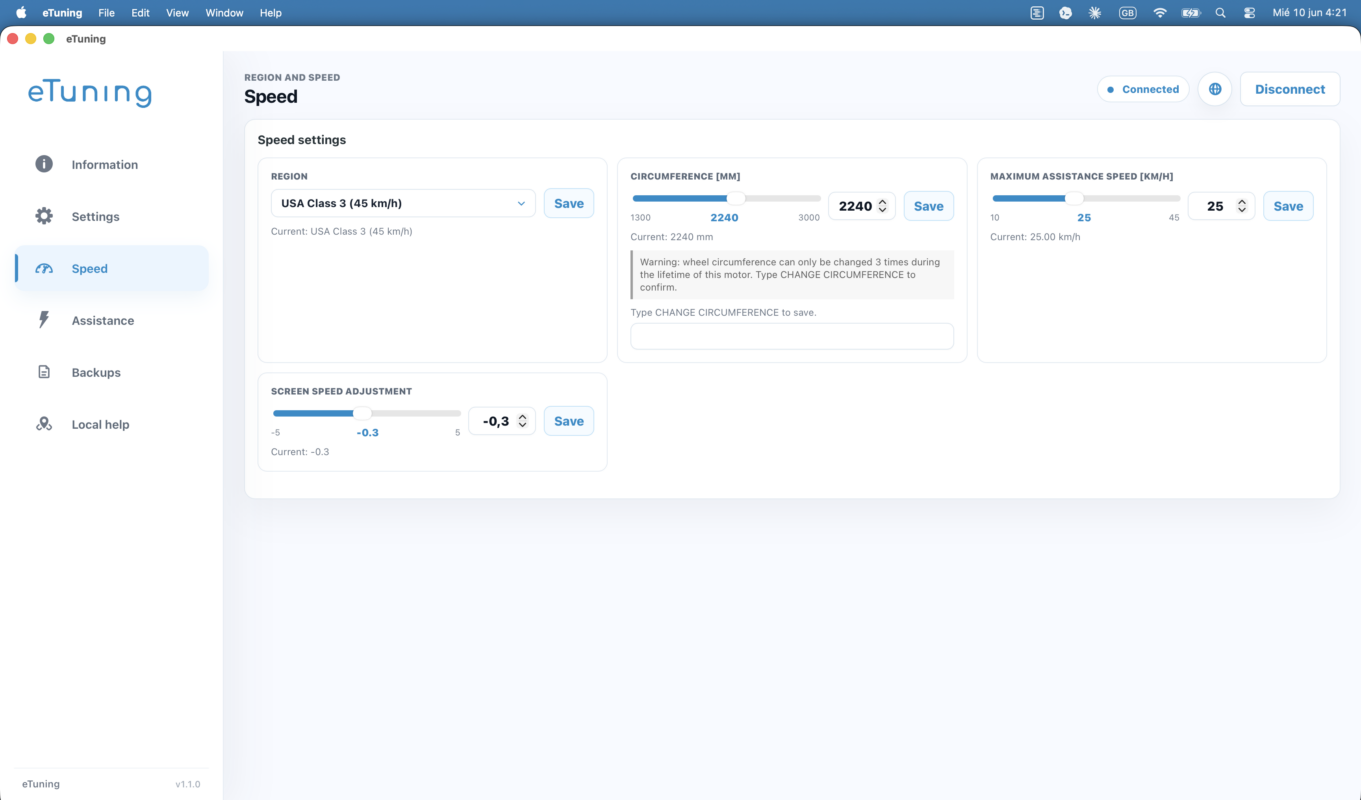Go to the Local help page

tap(112, 425)
